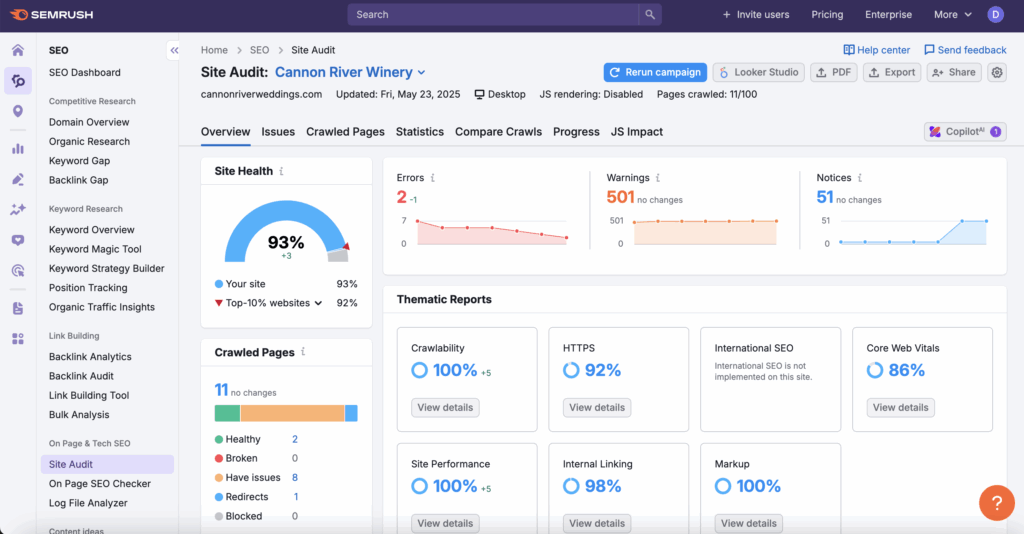Click Errors info icon
The width and height of the screenshot is (1024, 534).
pyautogui.click(x=432, y=178)
